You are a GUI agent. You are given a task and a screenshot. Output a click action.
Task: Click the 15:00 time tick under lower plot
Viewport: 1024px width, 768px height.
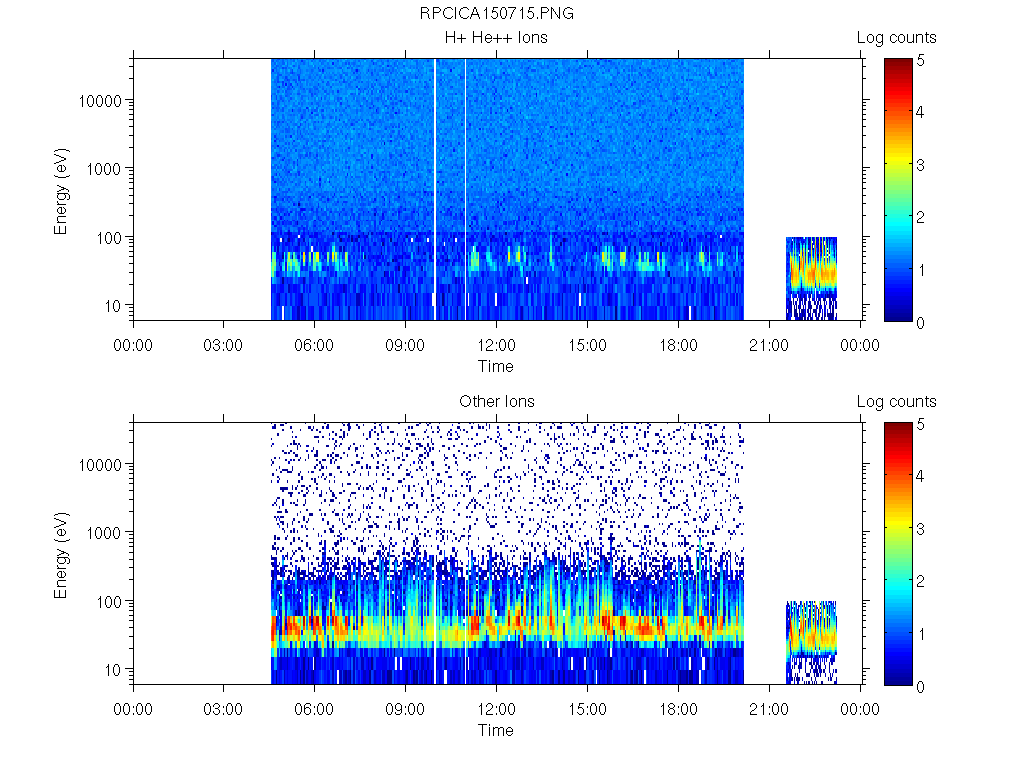[x=587, y=709]
